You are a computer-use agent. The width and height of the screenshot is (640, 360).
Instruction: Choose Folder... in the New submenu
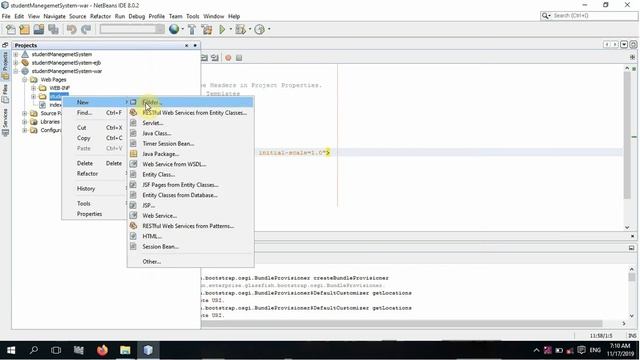[x=190, y=102]
